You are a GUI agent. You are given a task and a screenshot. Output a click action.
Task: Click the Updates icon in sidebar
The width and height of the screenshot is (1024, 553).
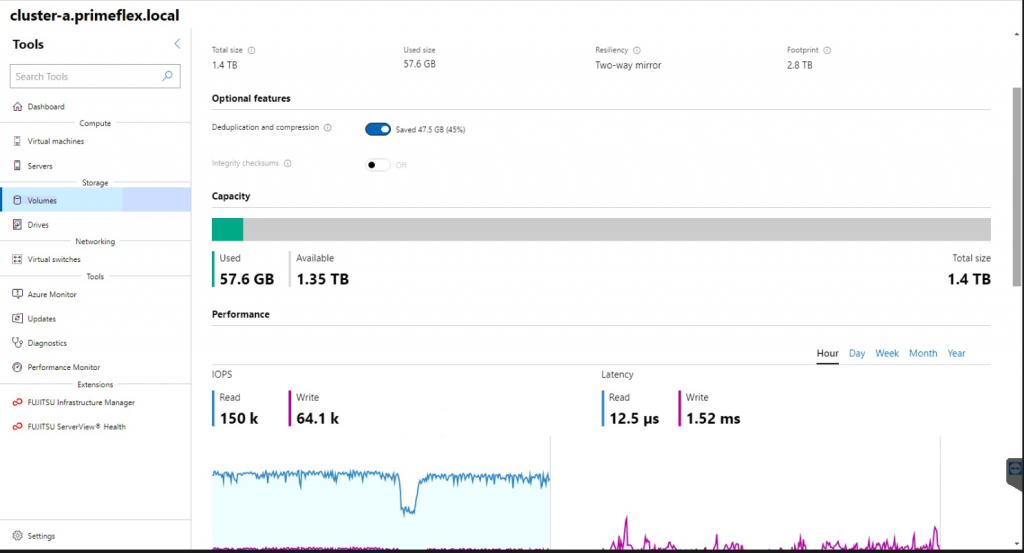pos(17,319)
